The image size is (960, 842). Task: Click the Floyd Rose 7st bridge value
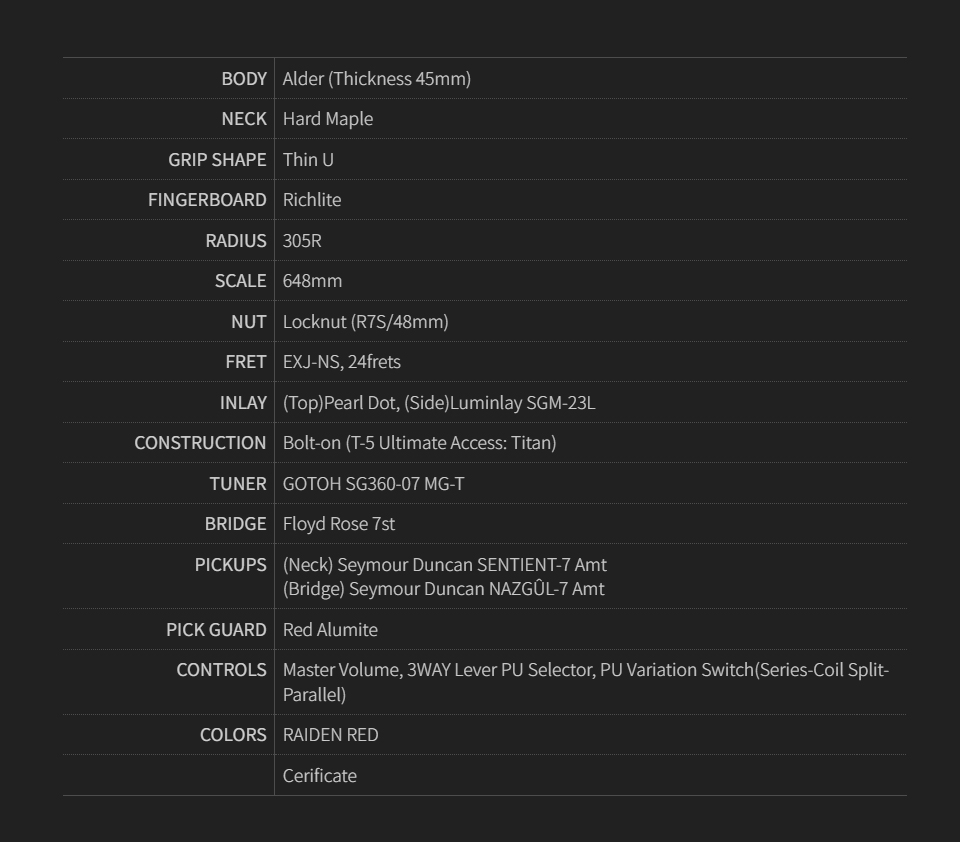click(x=338, y=524)
